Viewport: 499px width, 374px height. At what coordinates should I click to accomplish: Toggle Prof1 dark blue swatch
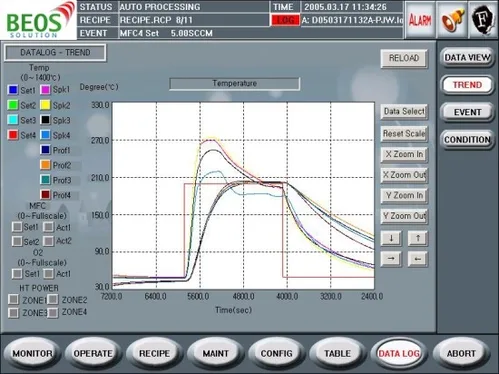click(x=45, y=150)
